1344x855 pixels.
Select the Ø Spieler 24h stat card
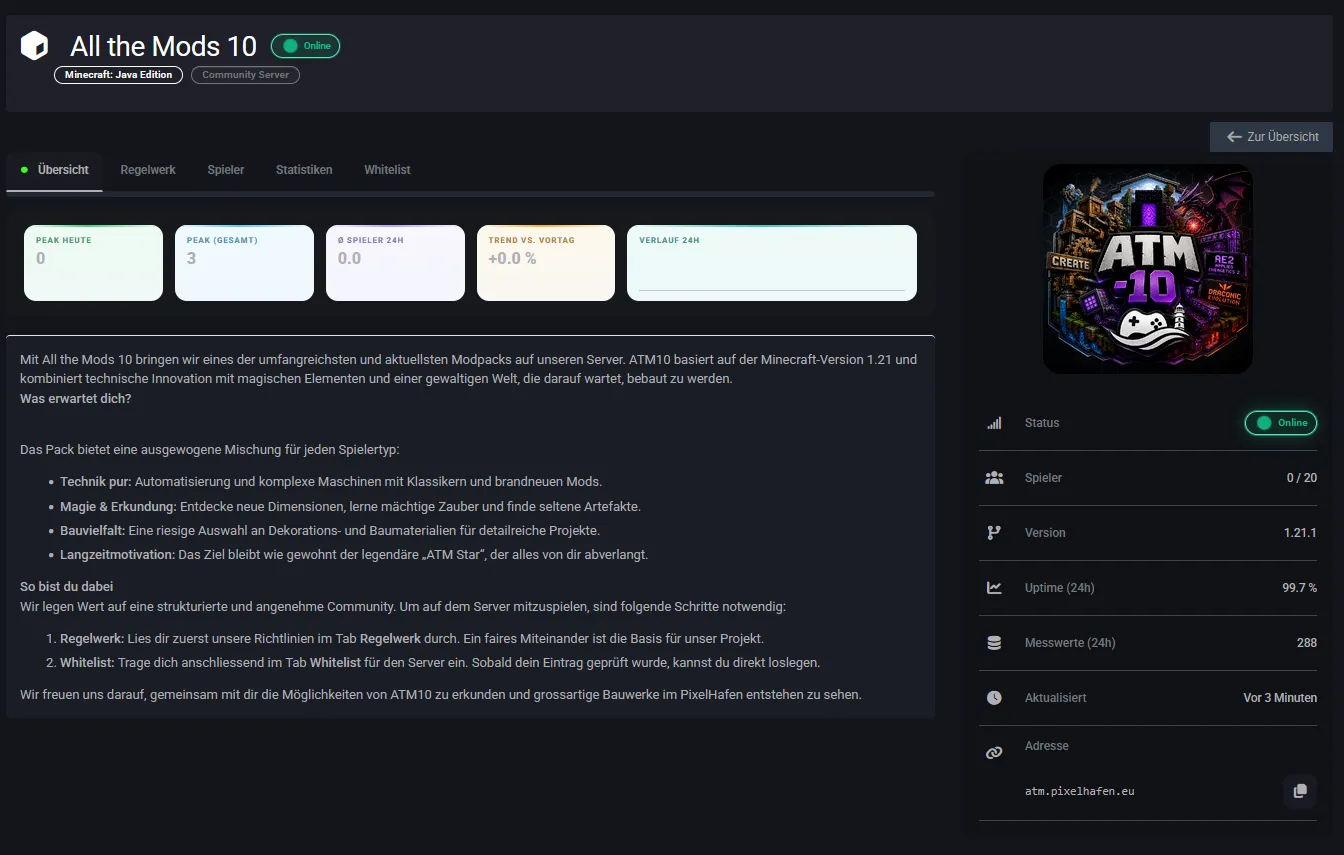click(395, 263)
